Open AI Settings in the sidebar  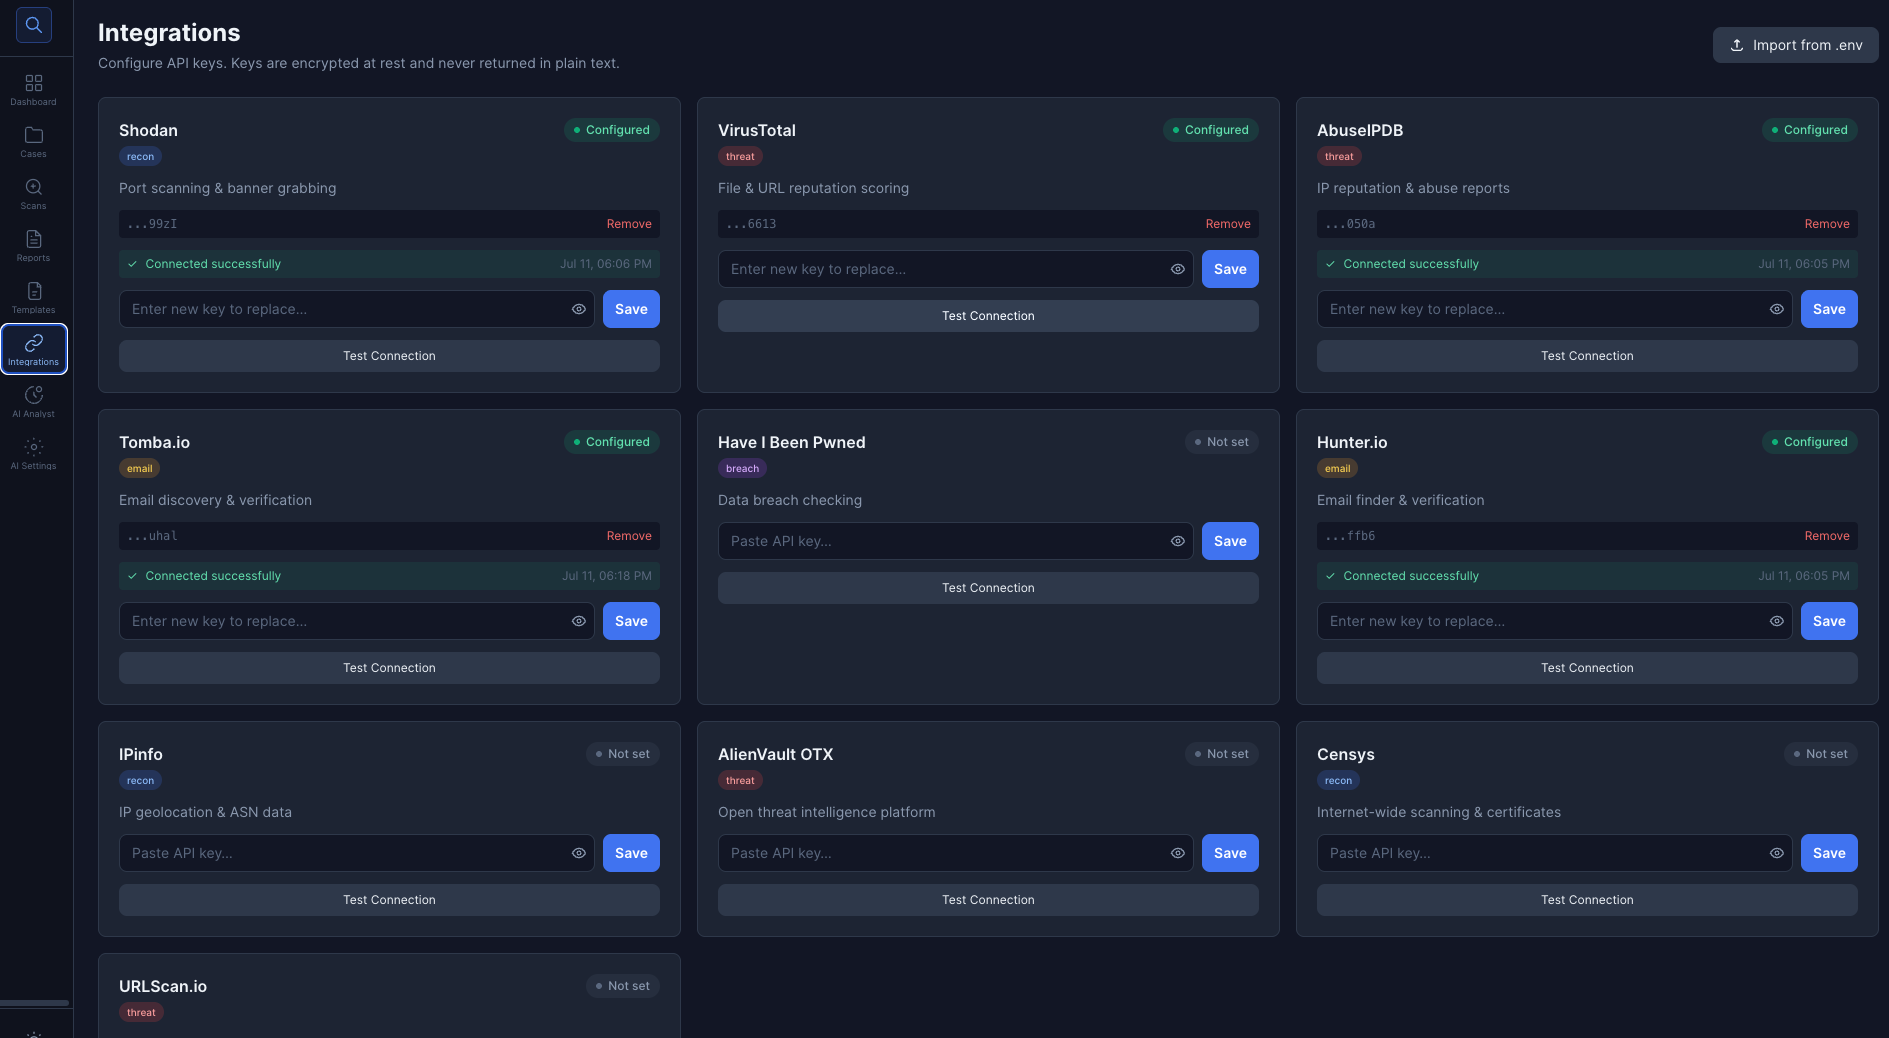coord(34,453)
